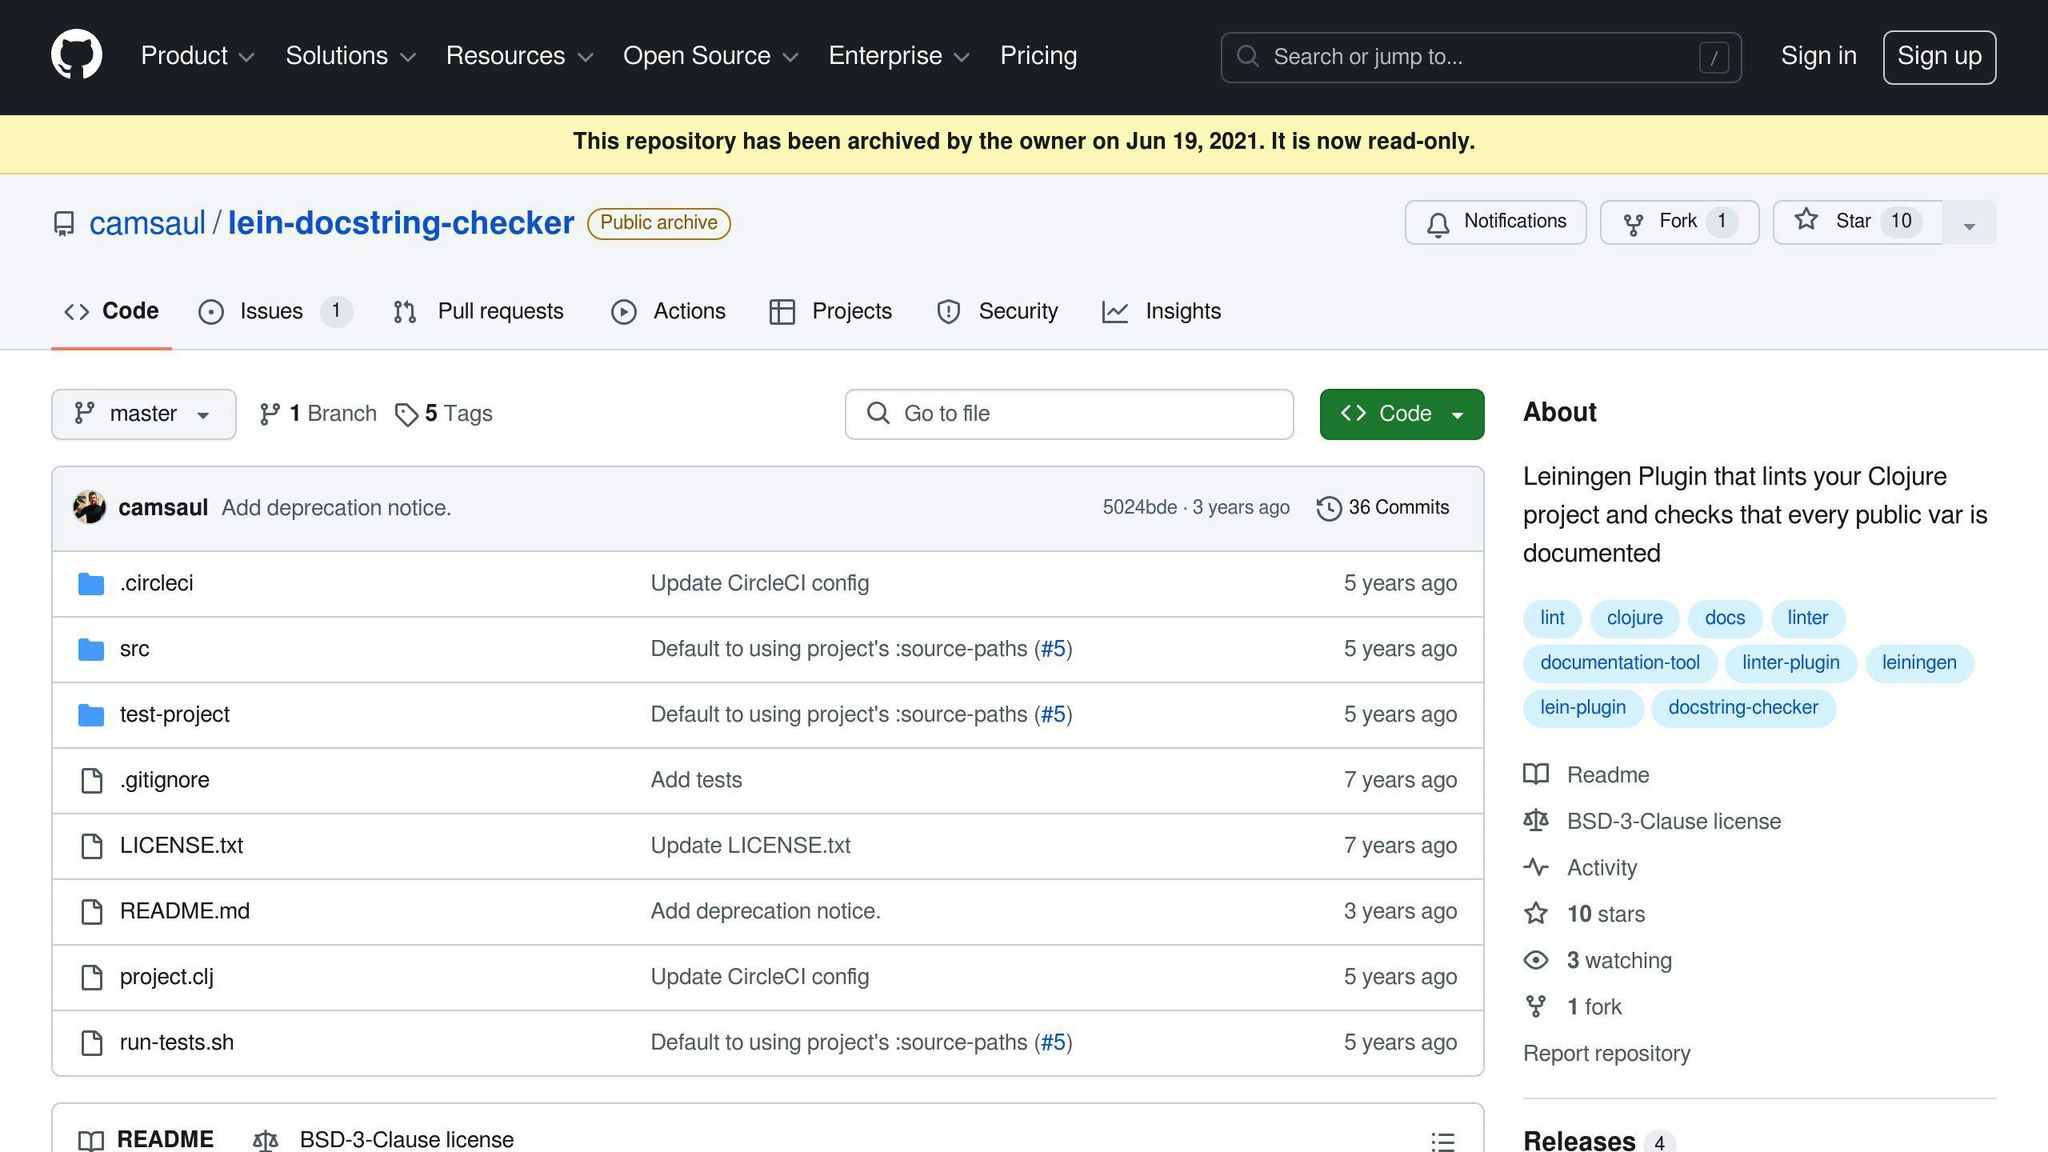Screen dimensions: 2048x1152
Task: Open the README.md file
Action: (x=185, y=911)
